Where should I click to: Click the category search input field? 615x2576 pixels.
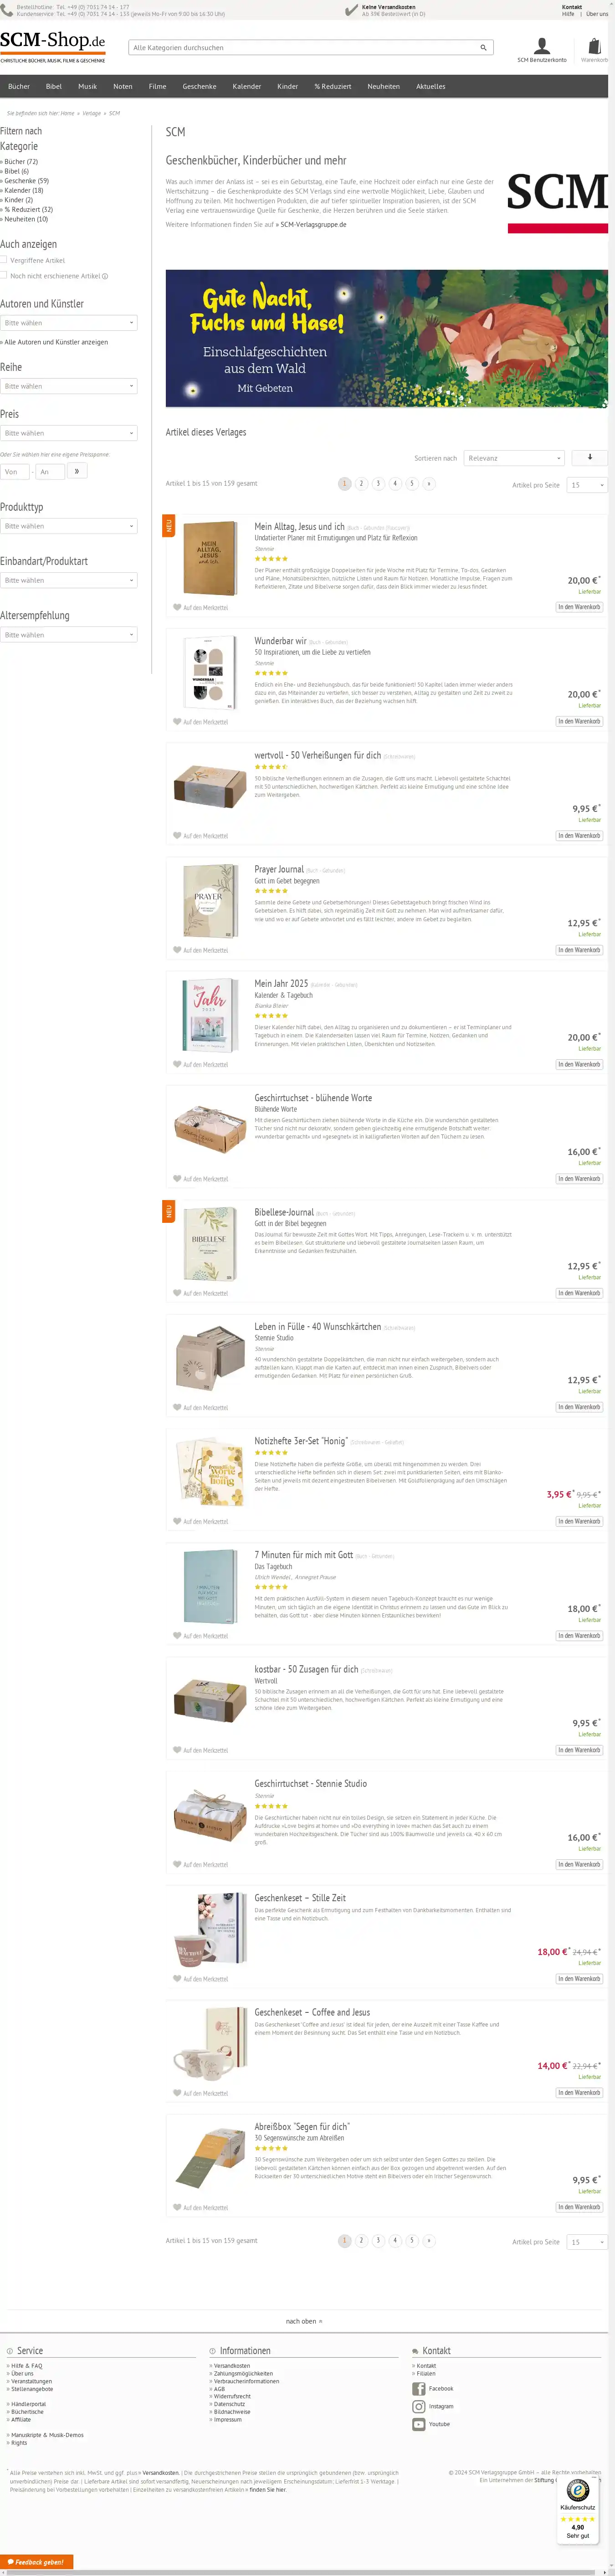(x=300, y=47)
